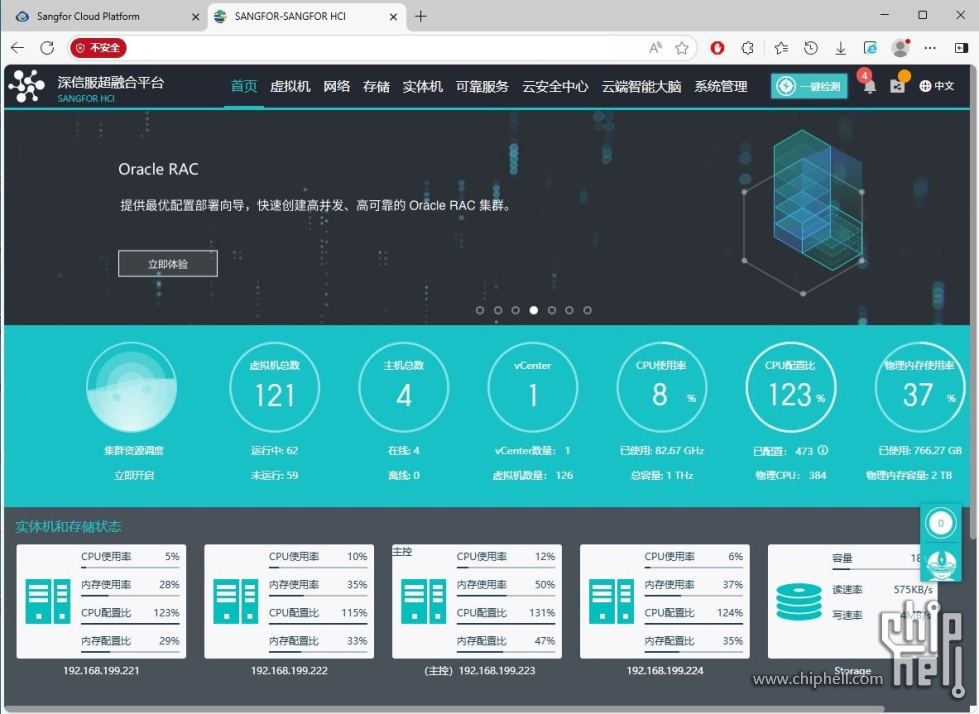Screen dimensions: 979x714
Task: Open the 存储 menu
Action: (x=376, y=86)
